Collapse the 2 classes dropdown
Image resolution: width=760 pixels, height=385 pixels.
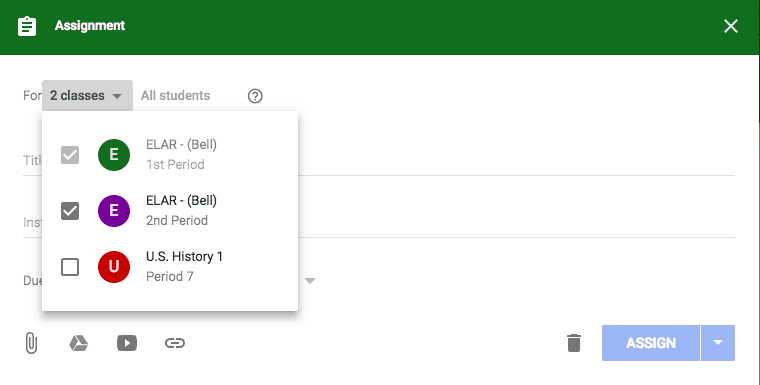coord(87,96)
